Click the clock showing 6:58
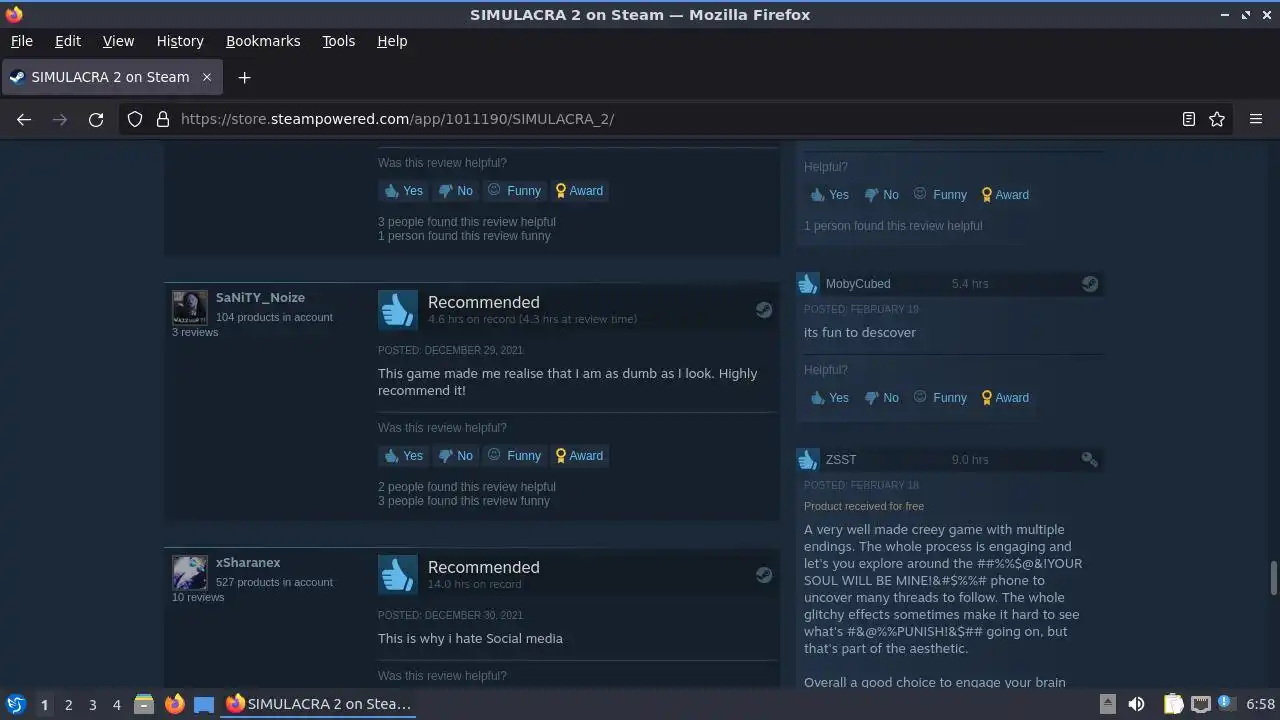1280x720 pixels. (x=1260, y=704)
